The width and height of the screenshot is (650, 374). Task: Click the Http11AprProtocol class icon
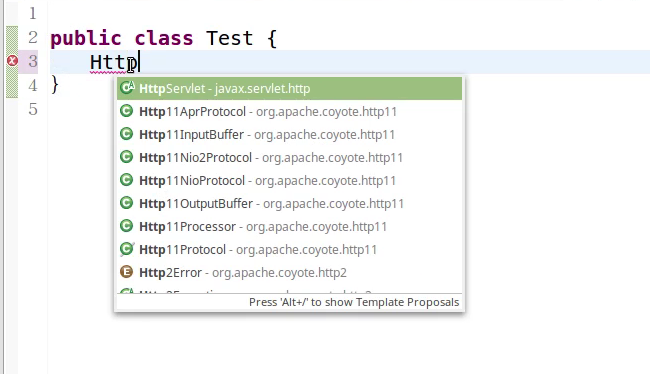coord(126,111)
